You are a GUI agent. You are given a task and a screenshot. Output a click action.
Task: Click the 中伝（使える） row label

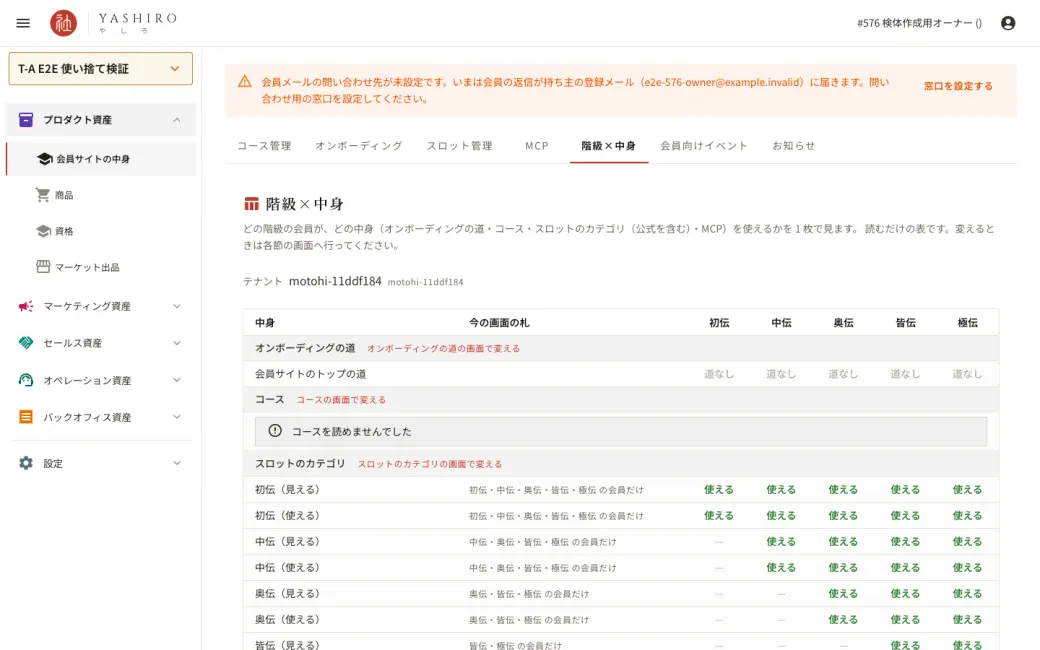(287, 567)
